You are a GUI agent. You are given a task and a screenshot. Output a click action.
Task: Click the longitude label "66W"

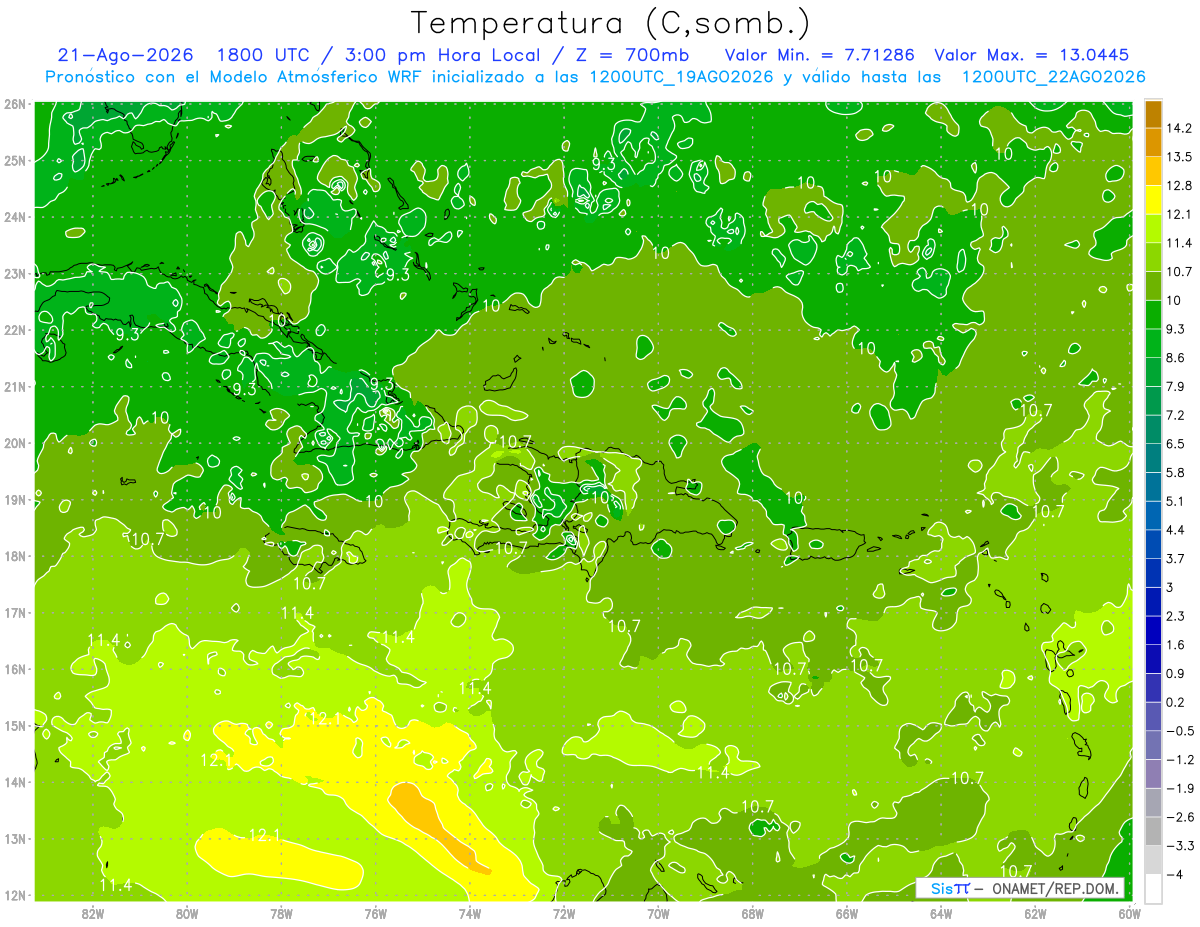(x=846, y=913)
